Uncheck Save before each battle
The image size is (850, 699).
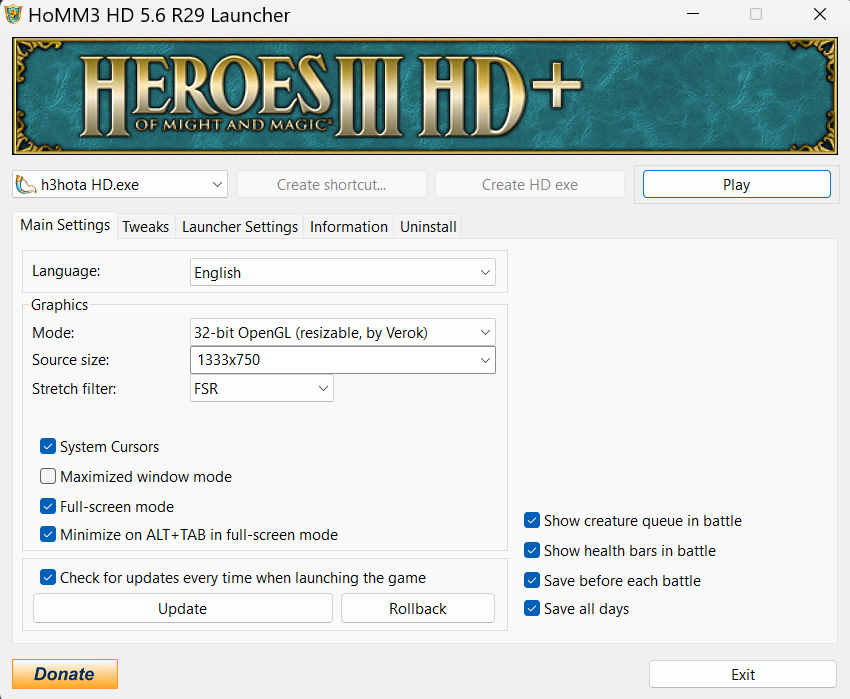pos(532,580)
